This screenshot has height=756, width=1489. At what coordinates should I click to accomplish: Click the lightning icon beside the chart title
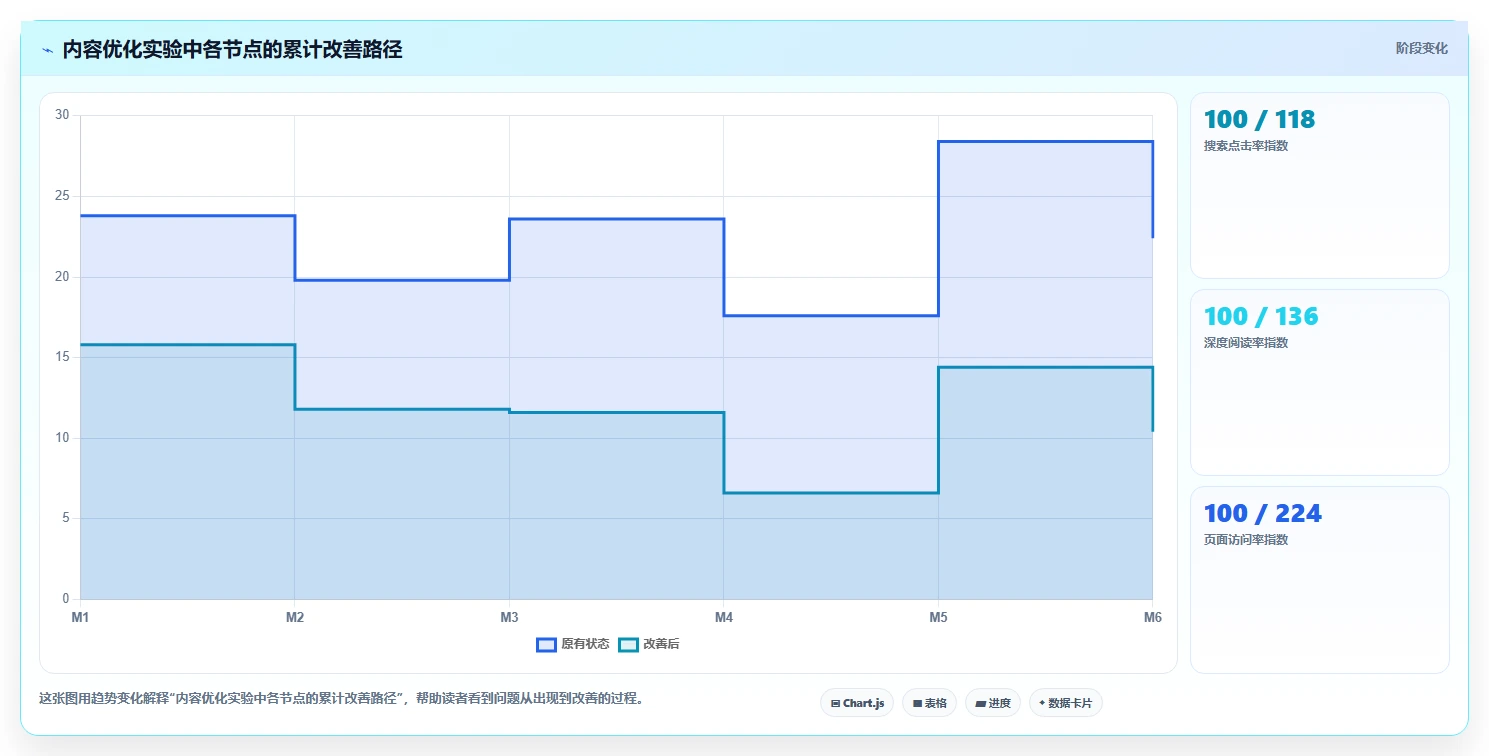[x=47, y=50]
